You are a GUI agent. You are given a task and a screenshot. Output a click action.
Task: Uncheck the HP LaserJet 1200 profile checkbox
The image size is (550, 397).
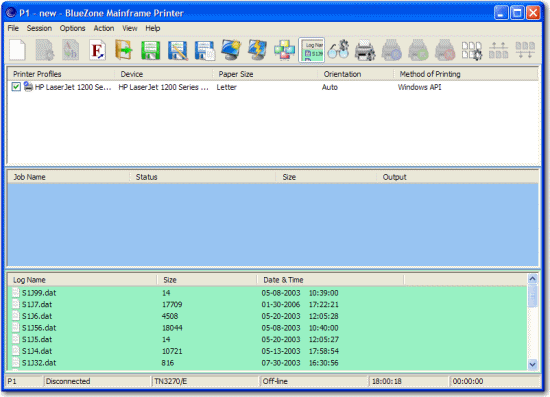click(x=16, y=87)
